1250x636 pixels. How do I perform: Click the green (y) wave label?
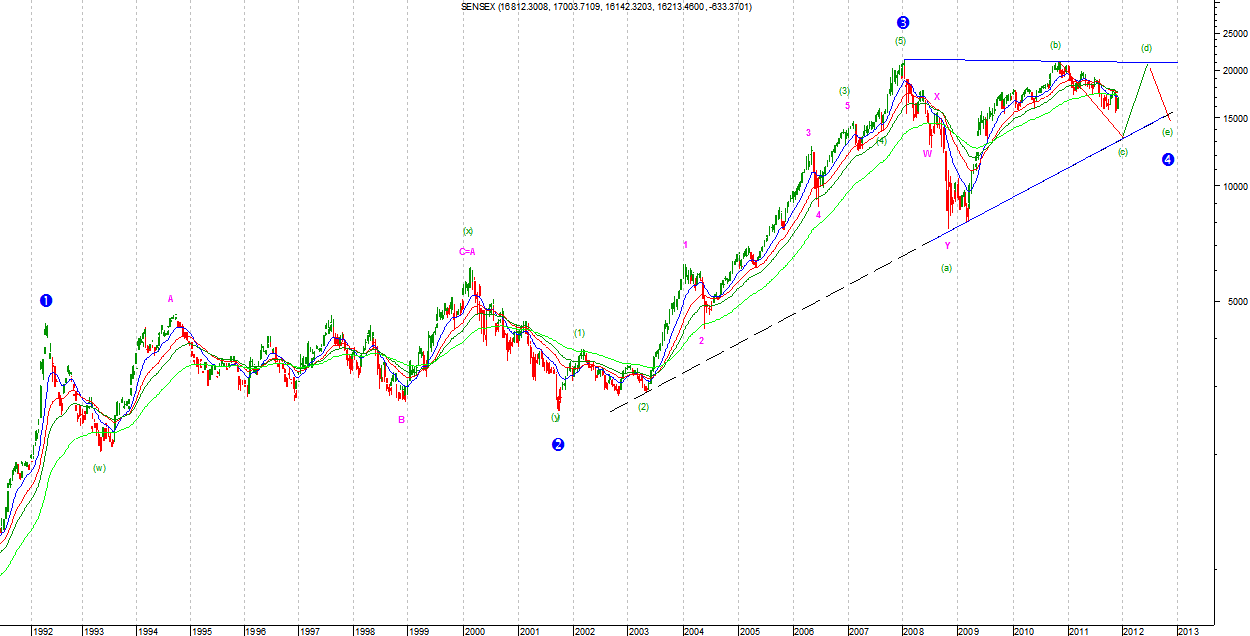click(555, 417)
